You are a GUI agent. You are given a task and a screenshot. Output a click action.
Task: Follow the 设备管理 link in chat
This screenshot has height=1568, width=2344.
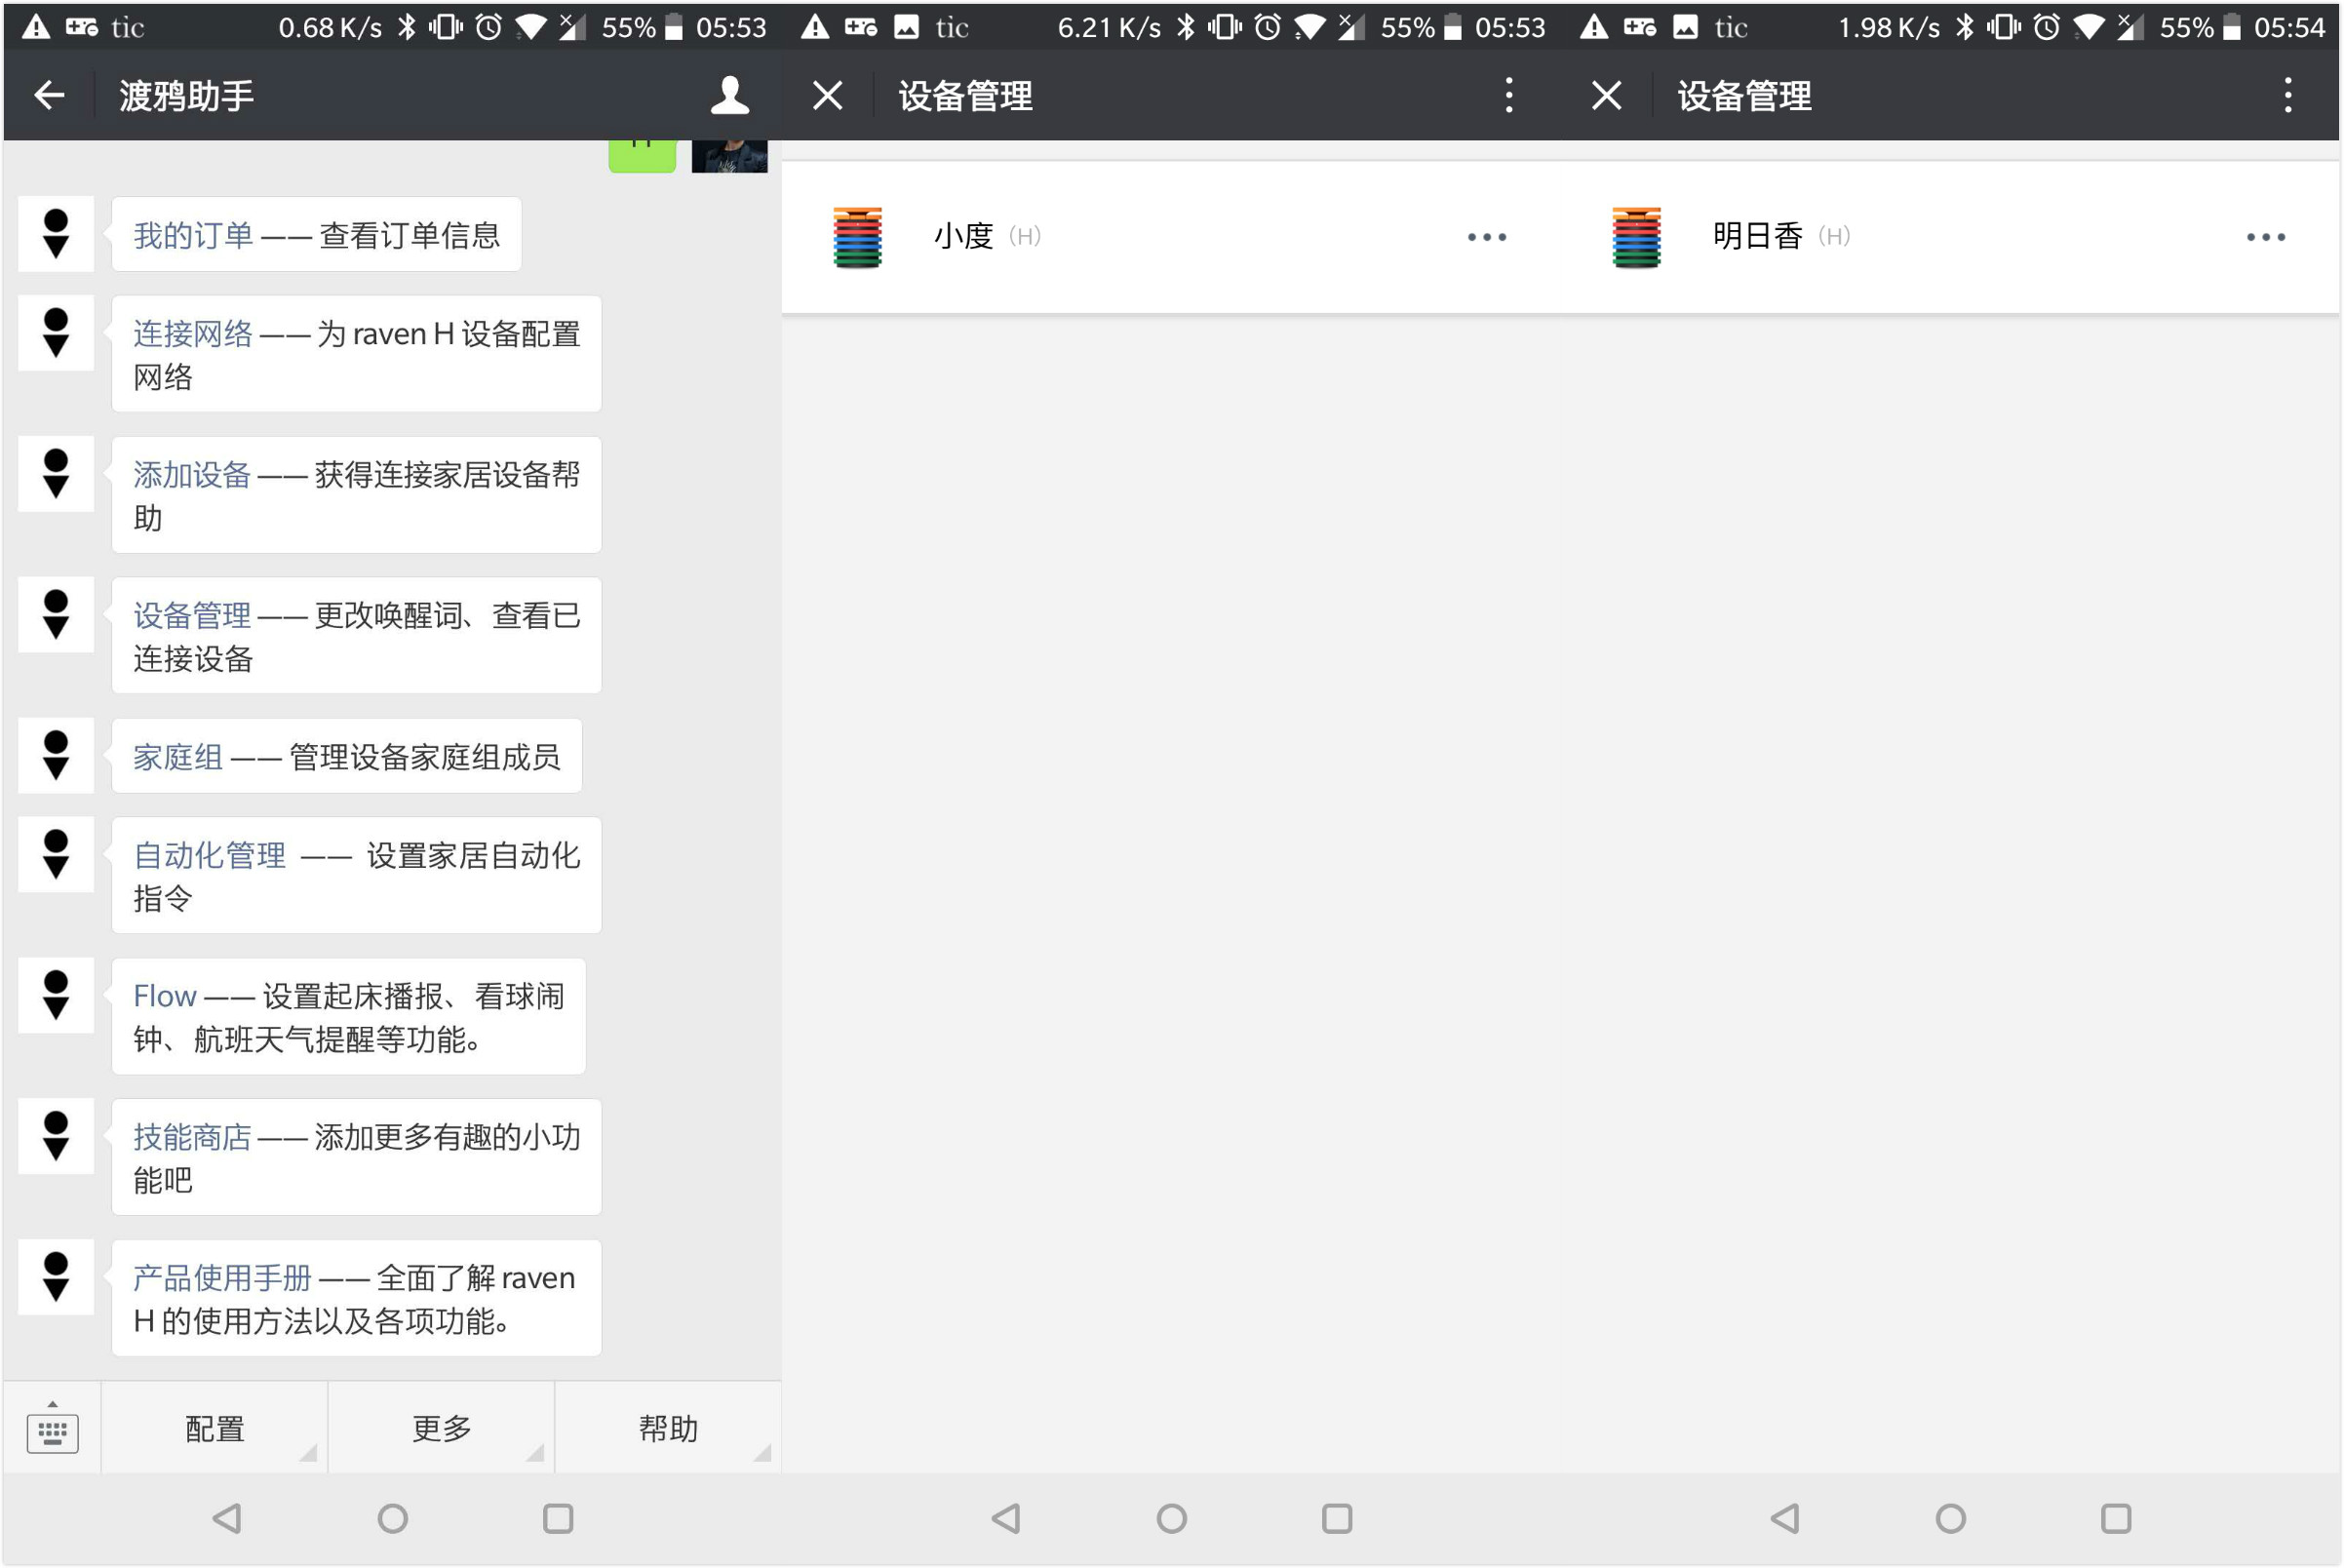(192, 616)
